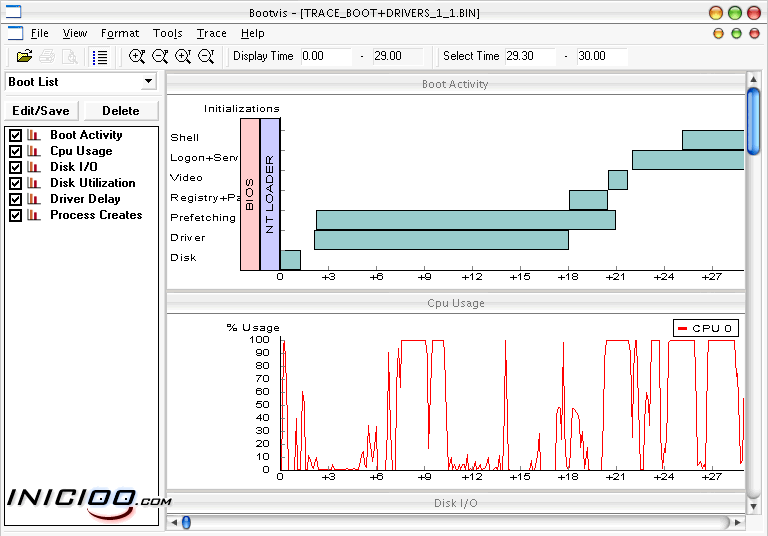Click chart icon next to Boot Activity

34,135
